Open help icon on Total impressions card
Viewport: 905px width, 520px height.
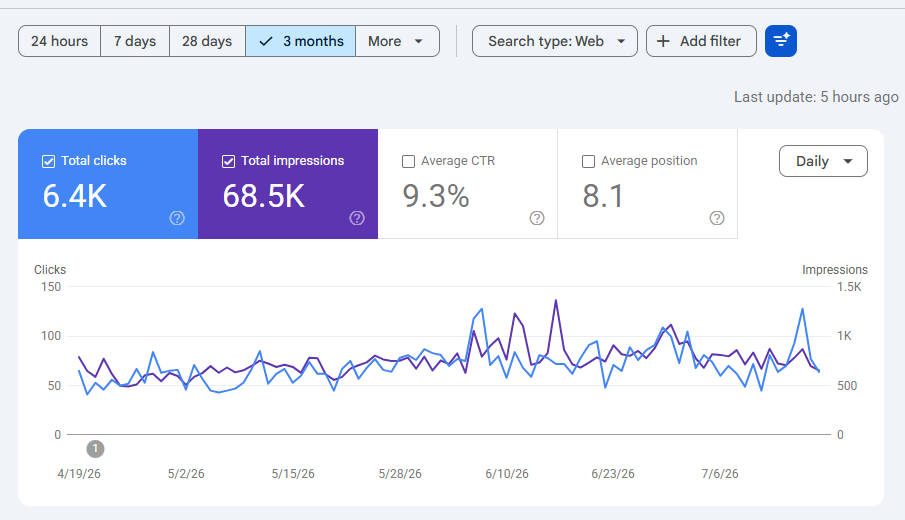(357, 218)
